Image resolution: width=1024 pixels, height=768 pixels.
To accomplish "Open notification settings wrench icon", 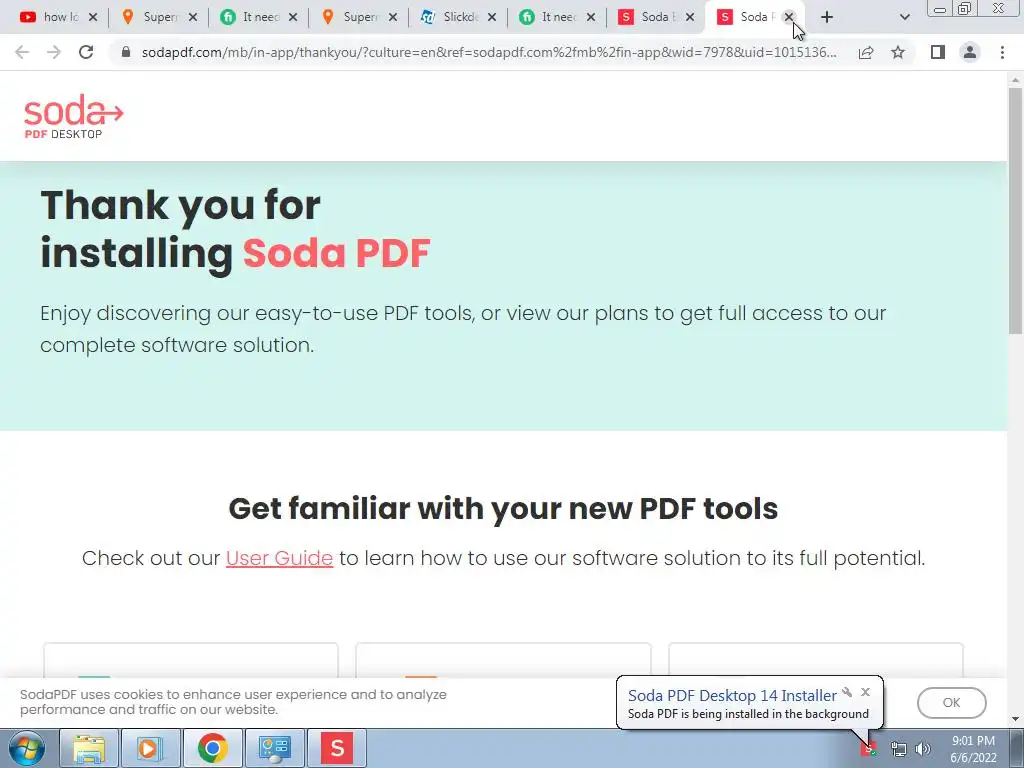I will point(847,692).
